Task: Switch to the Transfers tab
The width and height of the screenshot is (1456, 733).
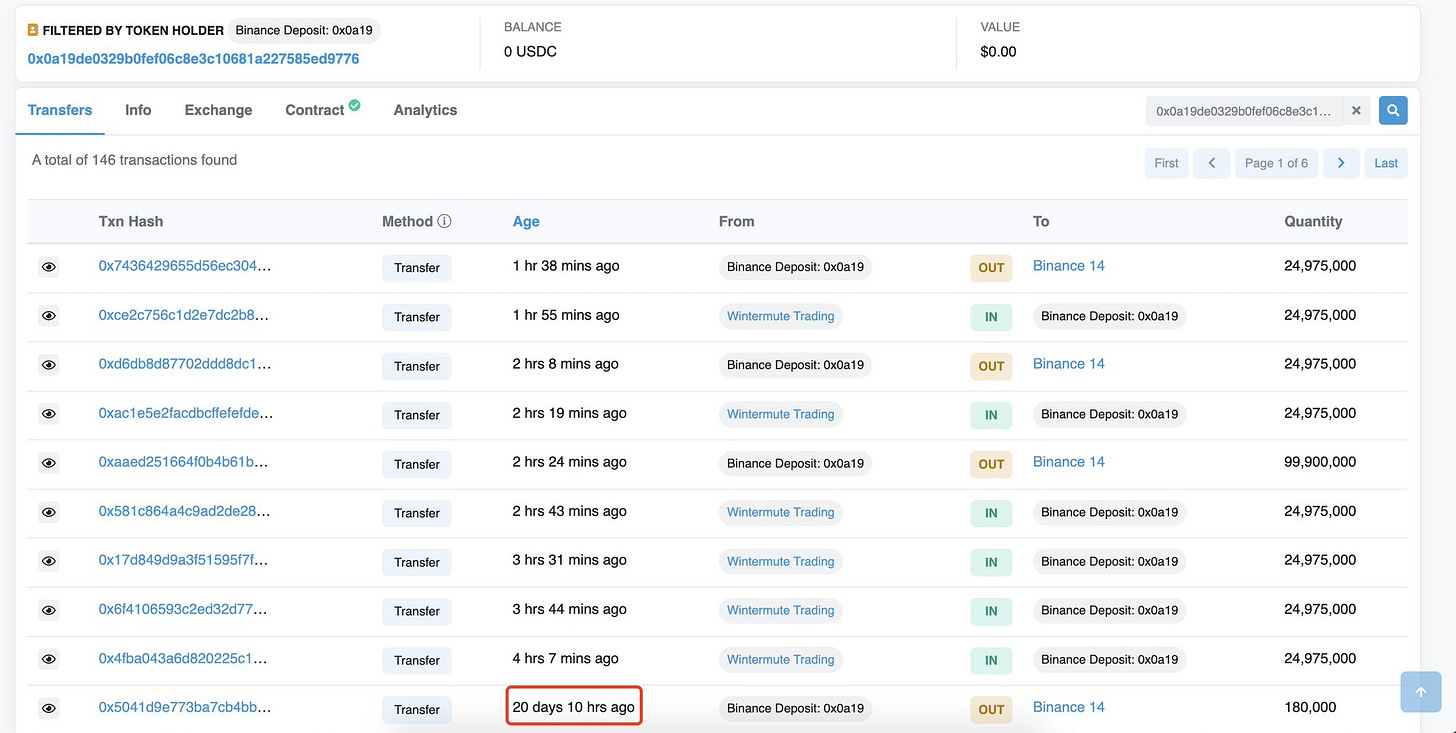Action: [x=60, y=110]
